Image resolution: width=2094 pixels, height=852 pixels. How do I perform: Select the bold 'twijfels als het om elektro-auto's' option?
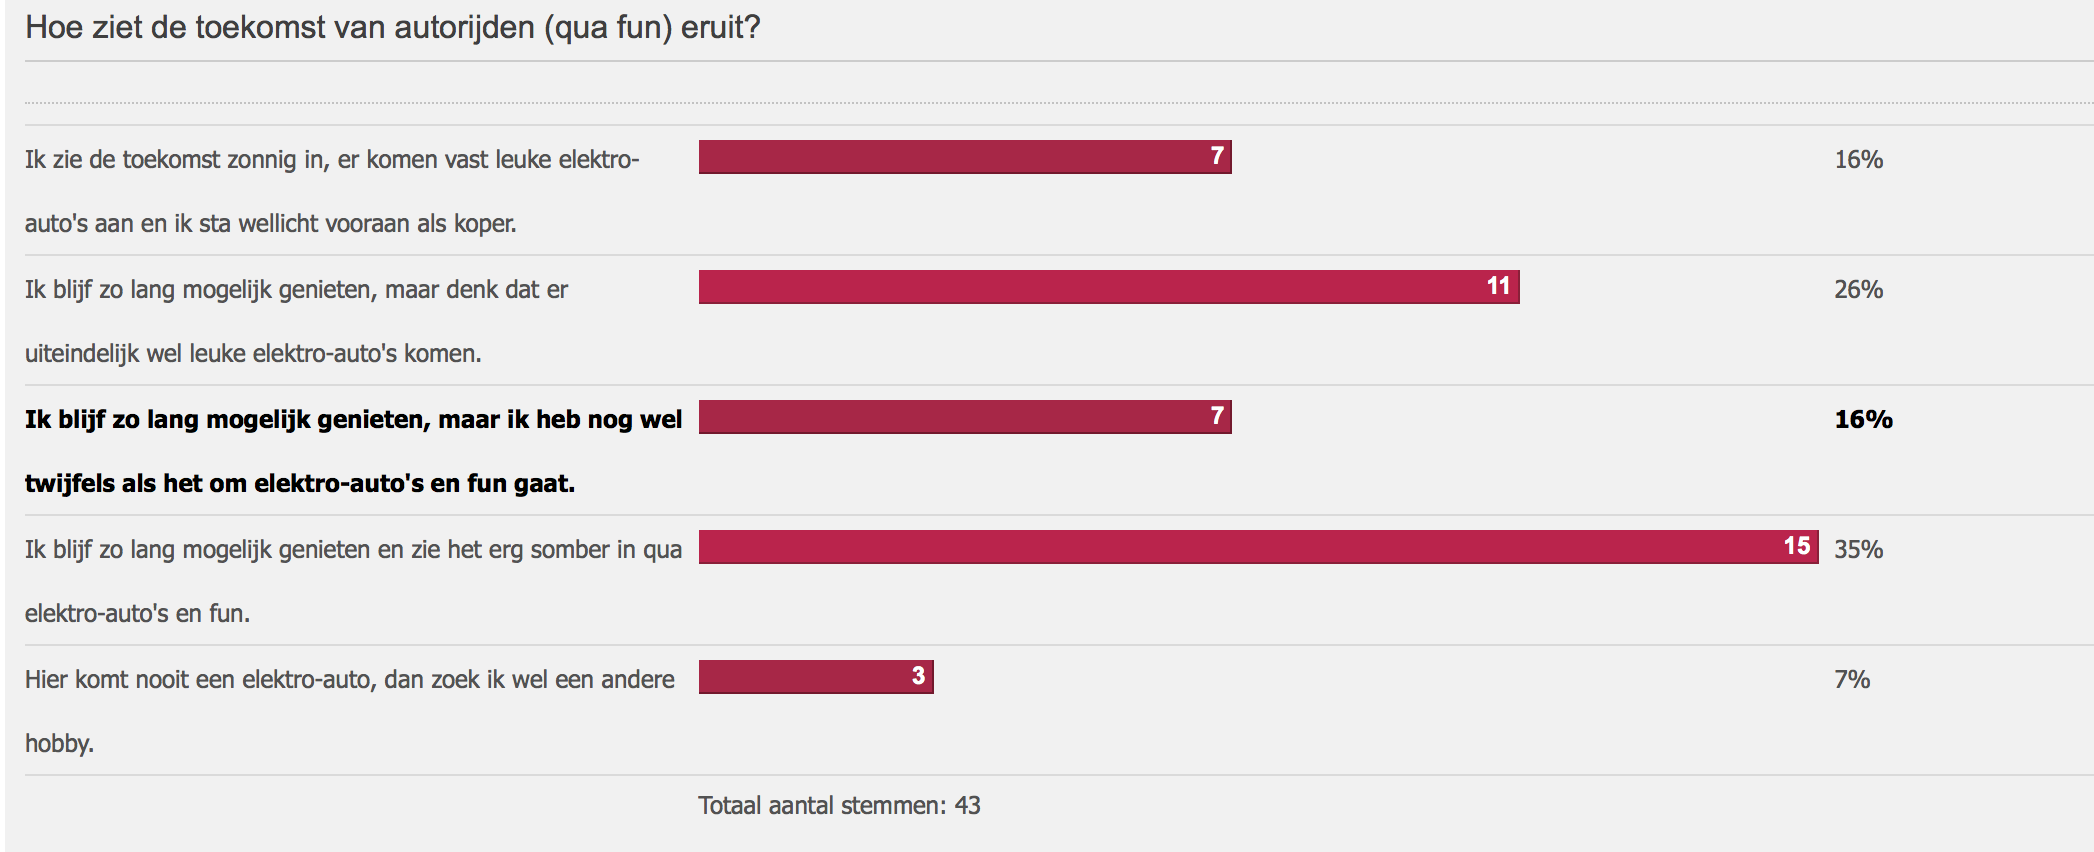click(x=354, y=451)
